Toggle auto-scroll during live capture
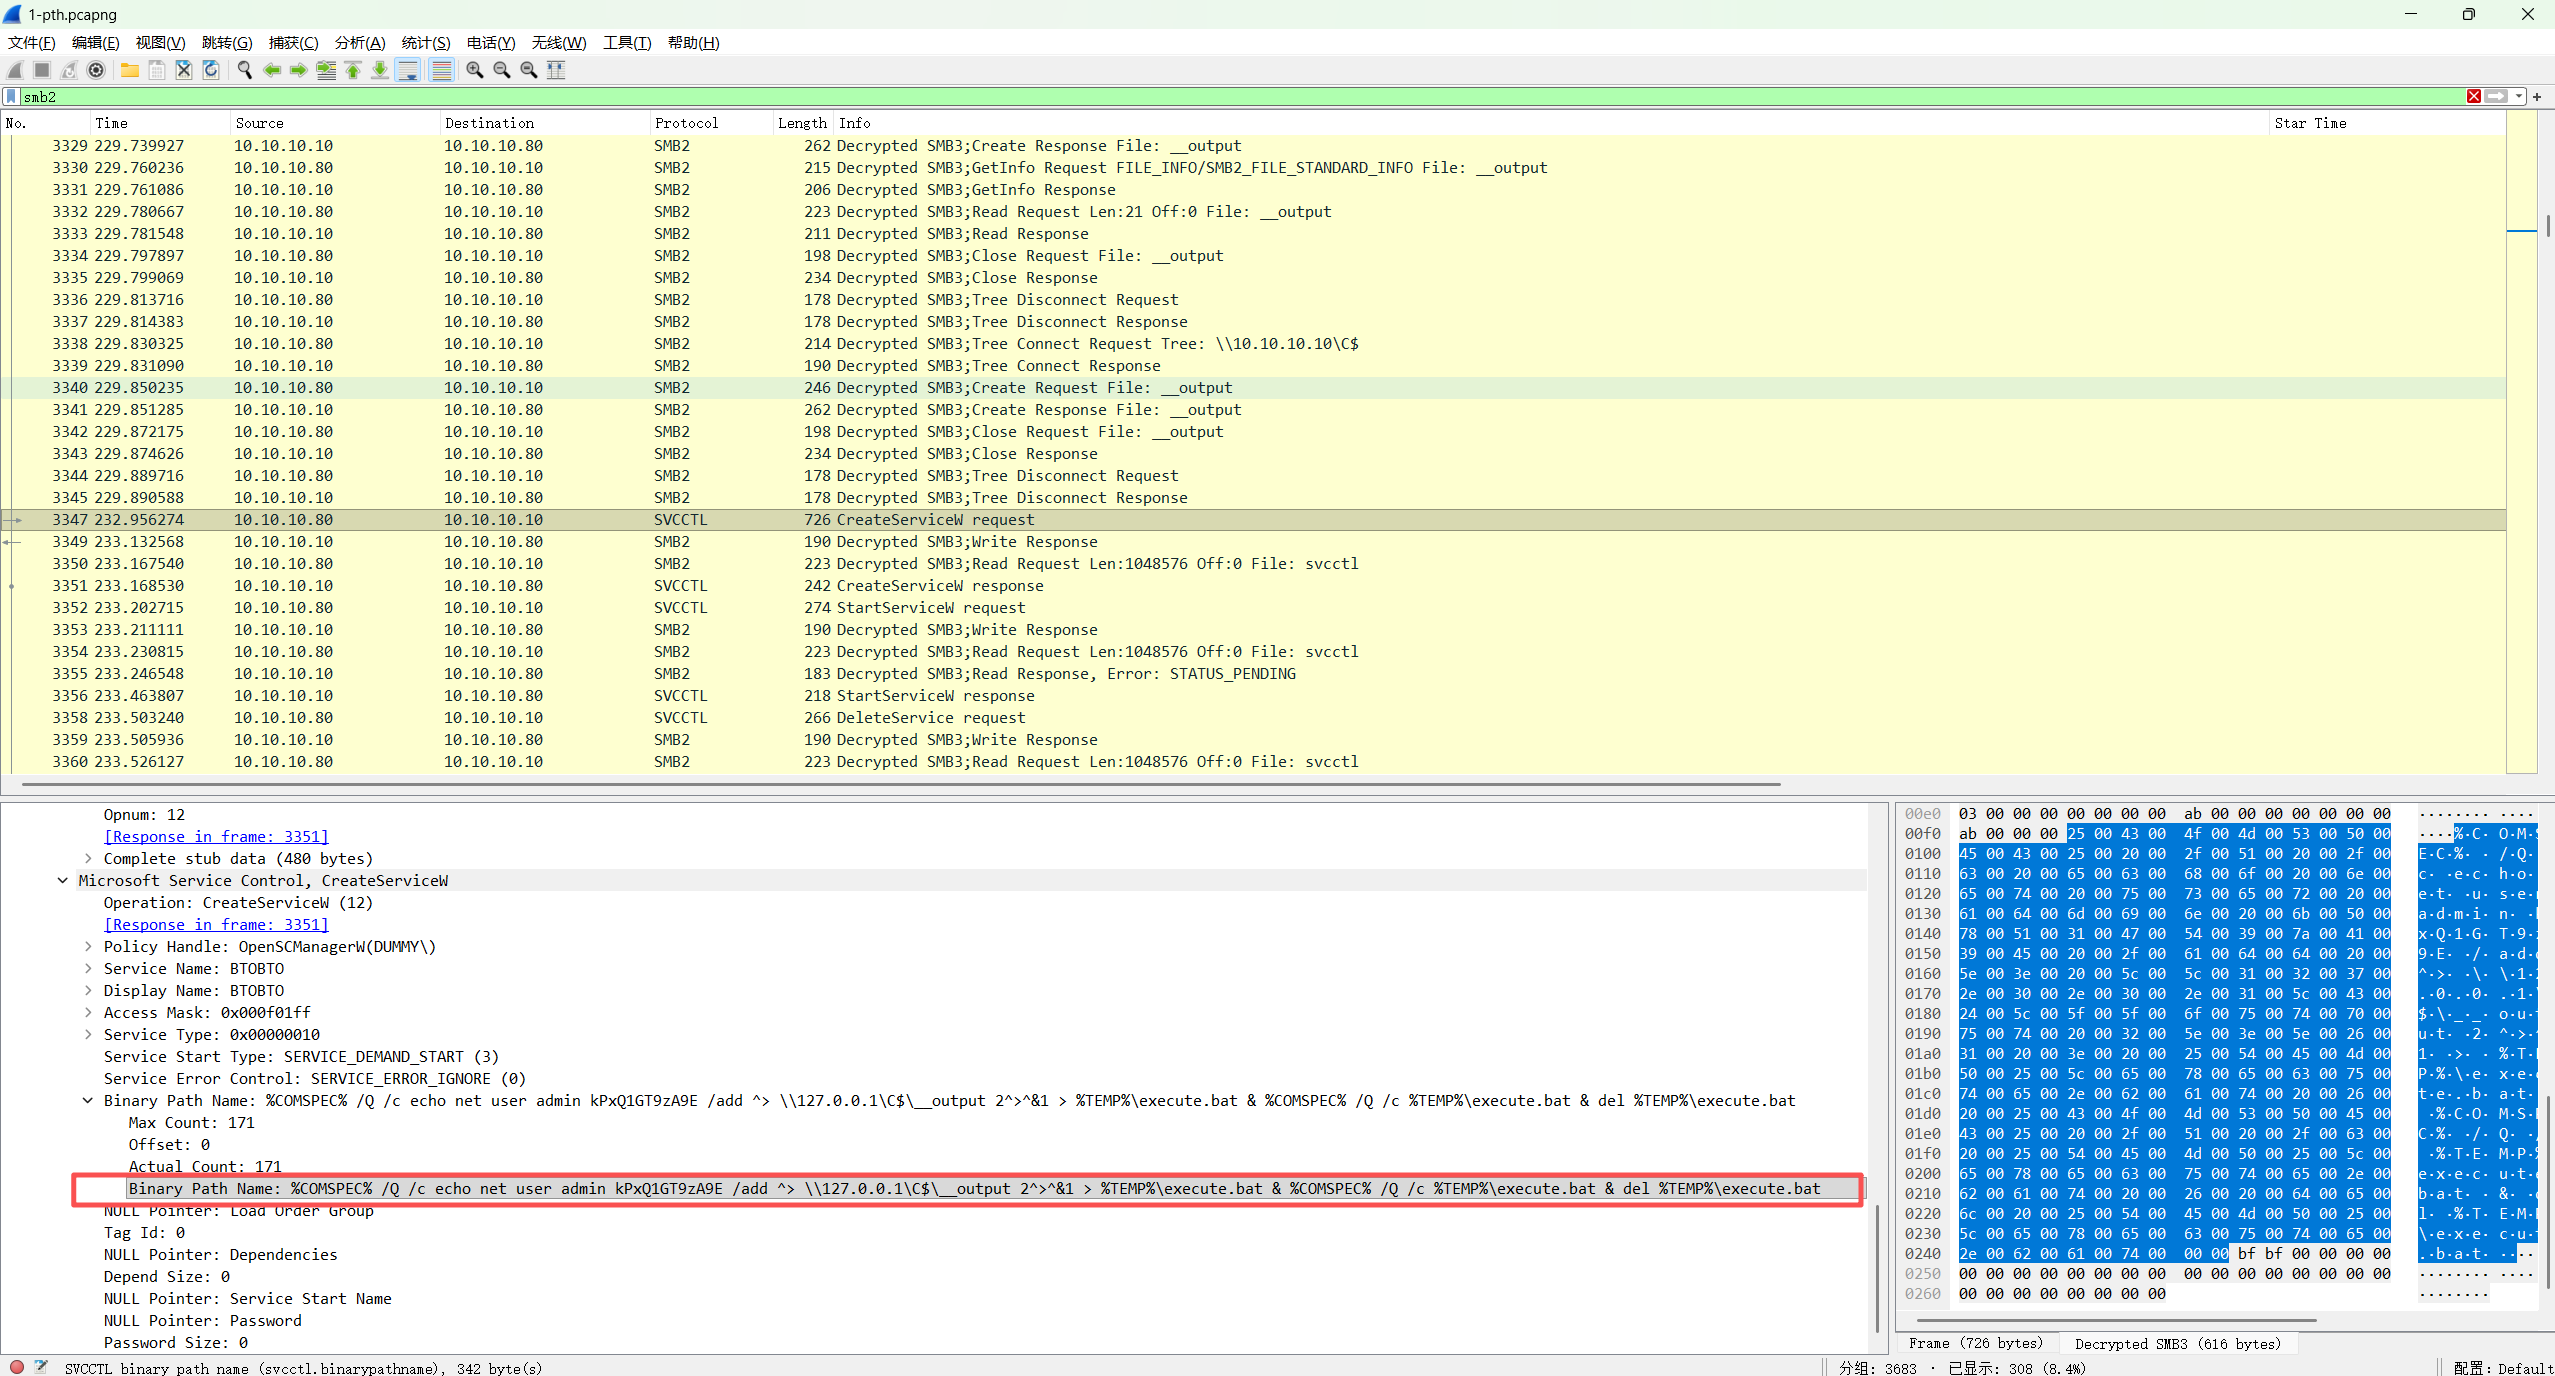This screenshot has height=1376, width=2555. [408, 70]
